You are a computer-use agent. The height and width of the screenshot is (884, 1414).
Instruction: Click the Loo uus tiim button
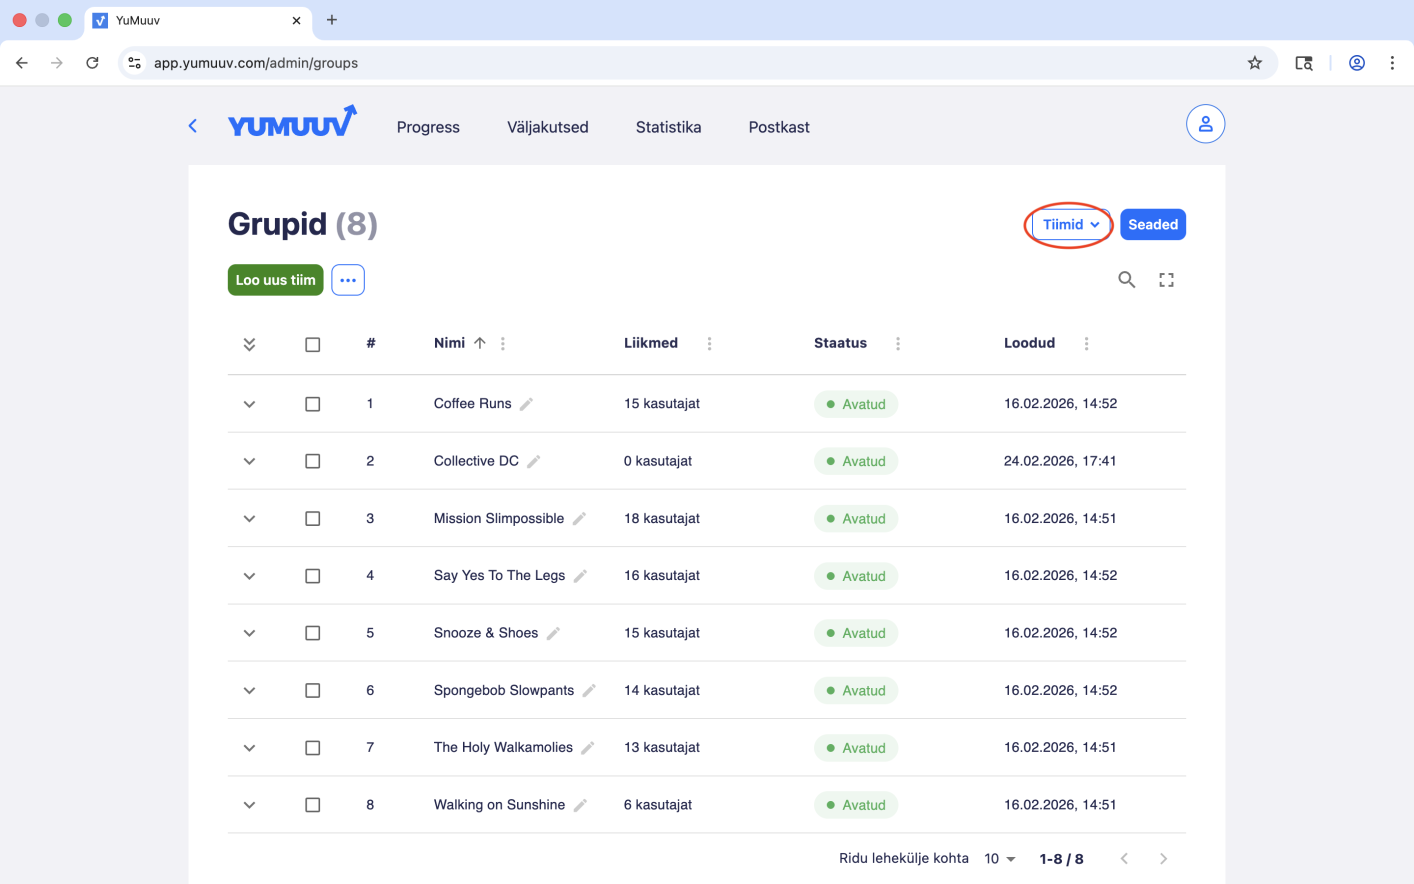(x=275, y=280)
